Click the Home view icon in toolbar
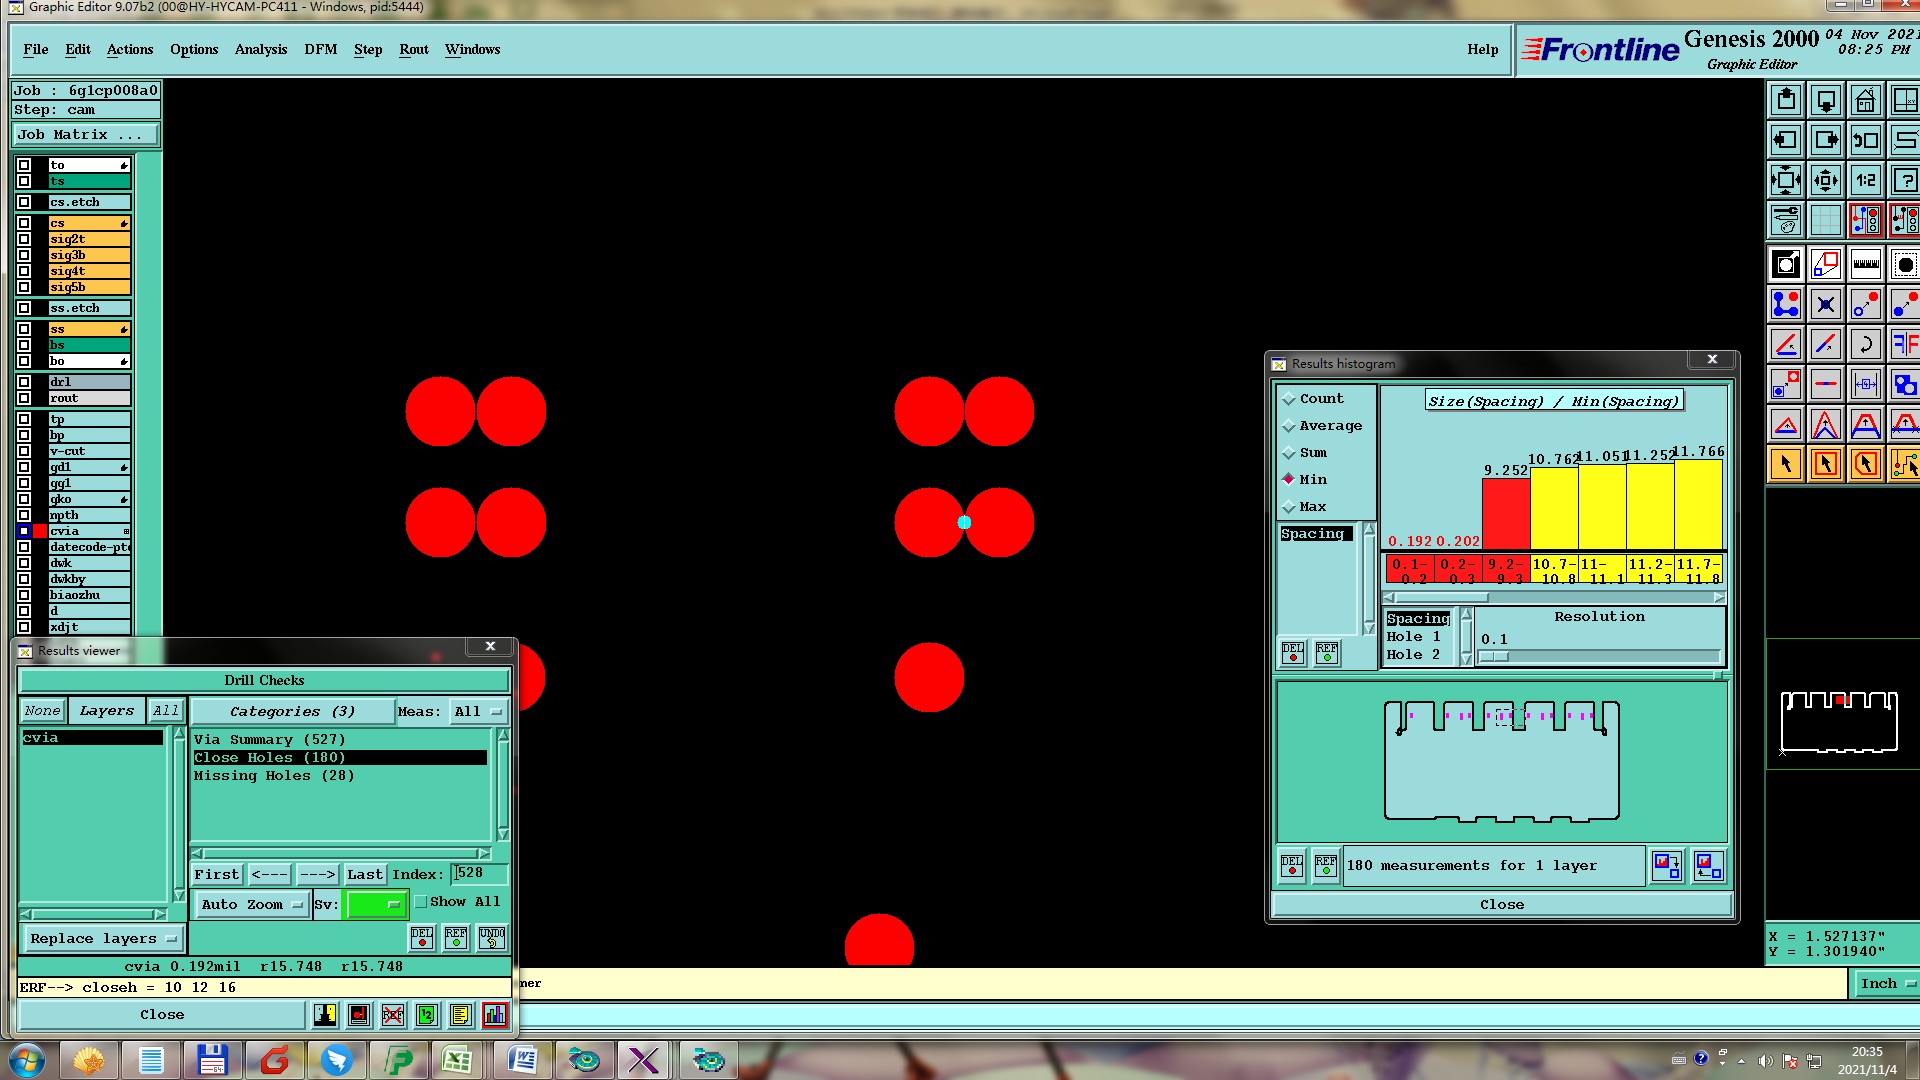This screenshot has width=1920, height=1080. coord(1865,100)
